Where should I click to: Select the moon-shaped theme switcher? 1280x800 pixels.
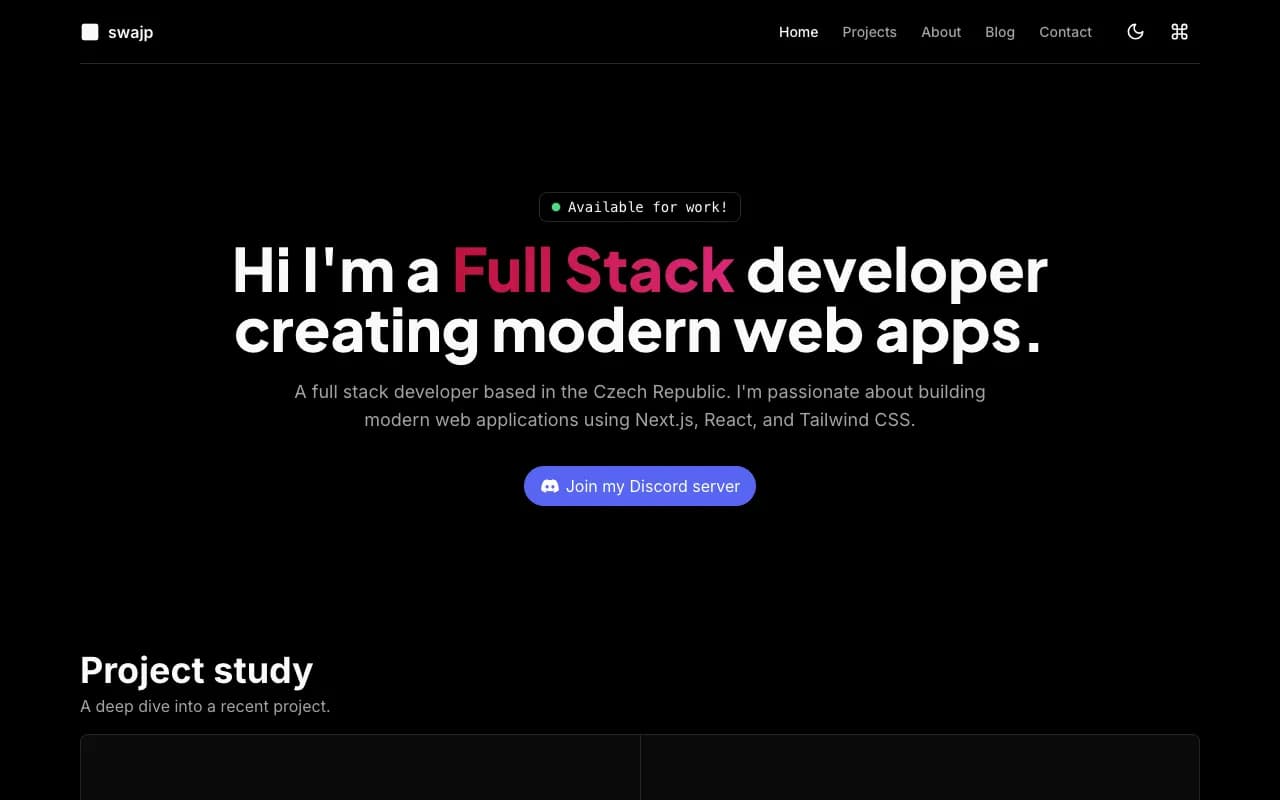pos(1135,31)
